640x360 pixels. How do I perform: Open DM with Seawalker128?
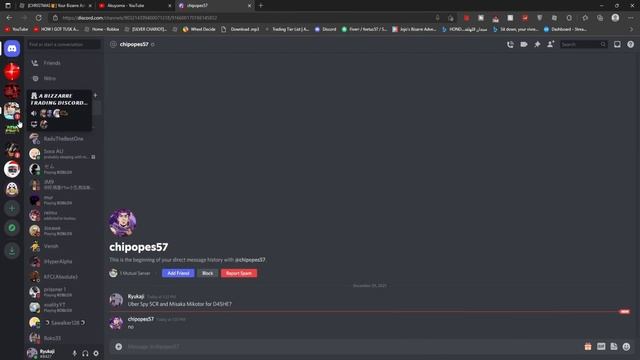click(64, 323)
